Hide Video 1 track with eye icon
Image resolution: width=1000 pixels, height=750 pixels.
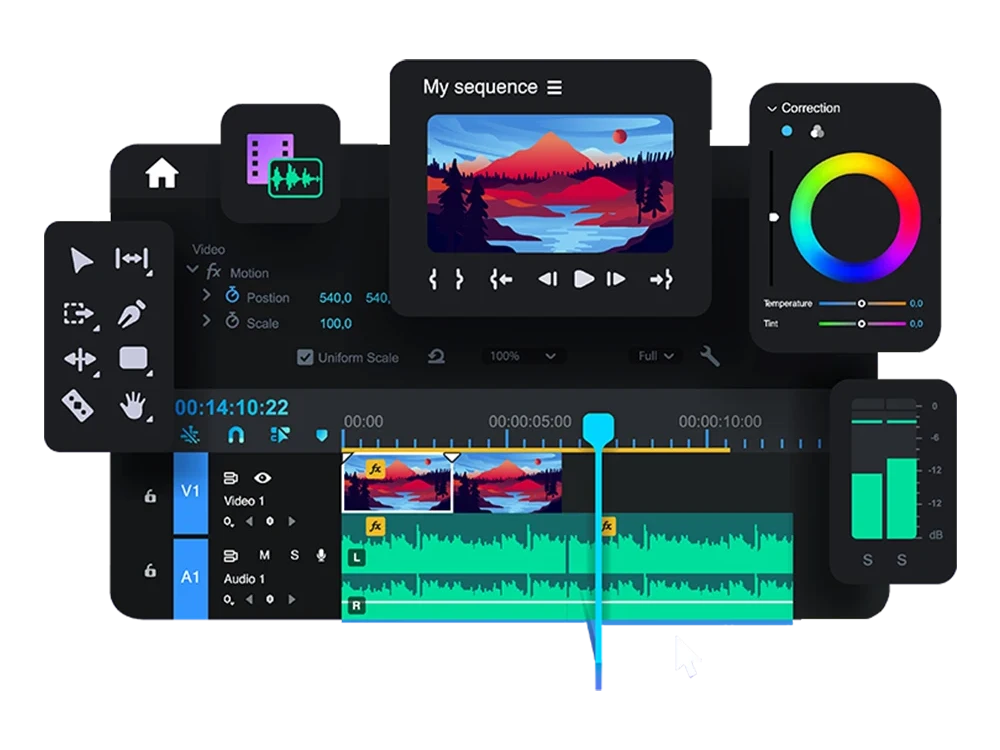[x=262, y=478]
